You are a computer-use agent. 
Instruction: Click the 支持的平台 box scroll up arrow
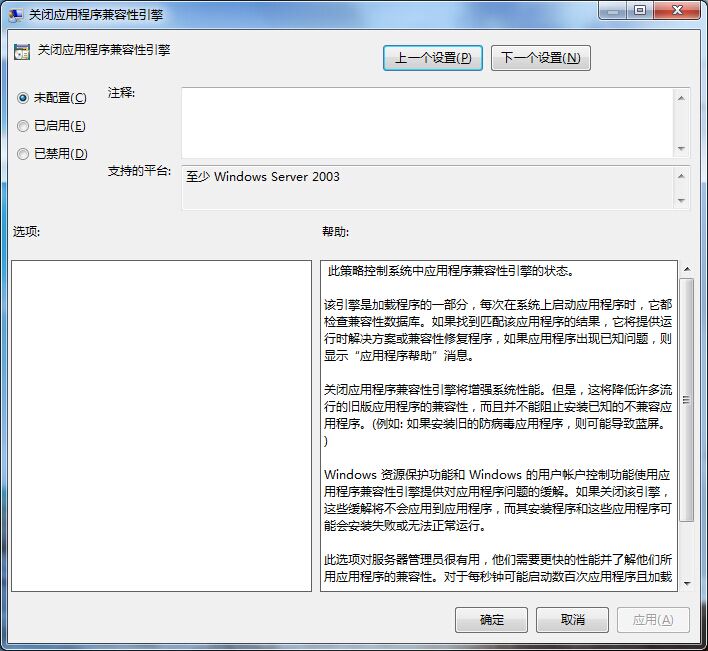pyautogui.click(x=681, y=176)
